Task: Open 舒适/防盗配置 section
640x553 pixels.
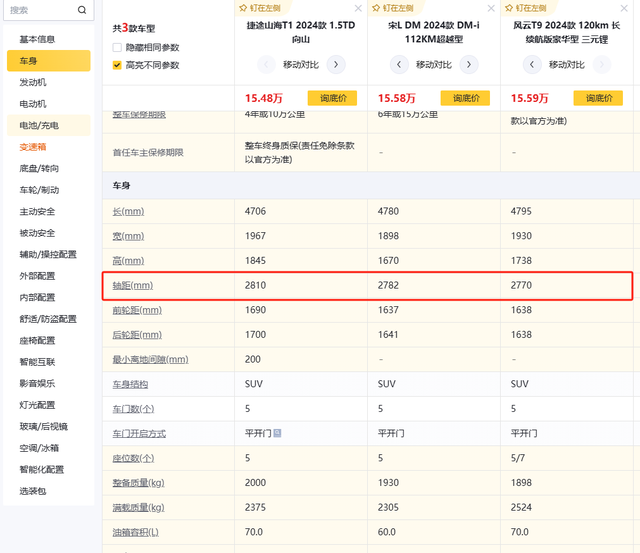Action: pos(48,319)
